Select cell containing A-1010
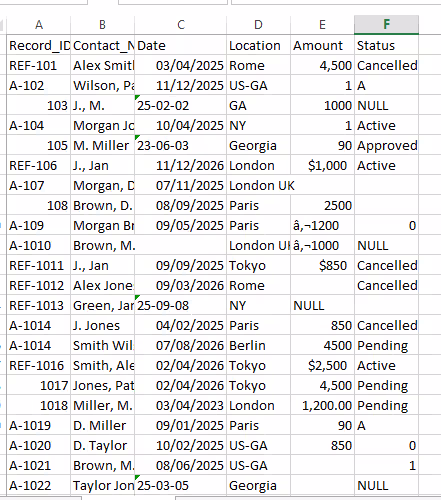The image size is (441, 500). 39,245
